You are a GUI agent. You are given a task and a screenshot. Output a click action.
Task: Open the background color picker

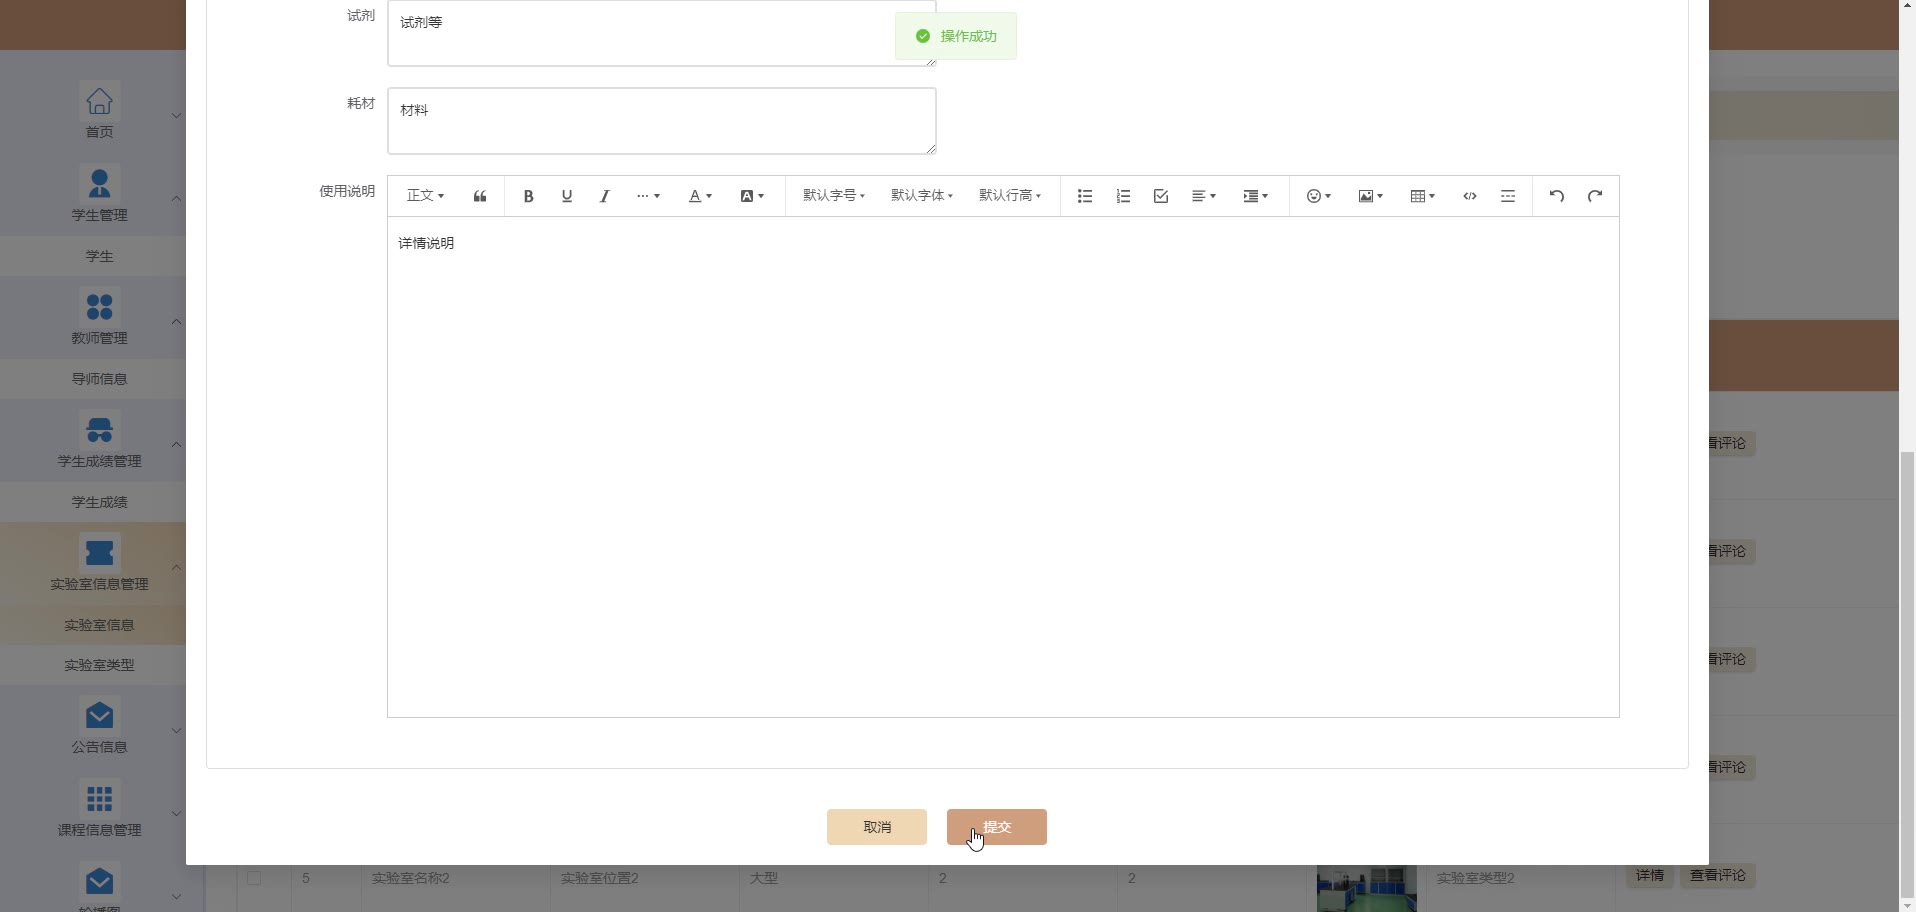[x=752, y=196]
